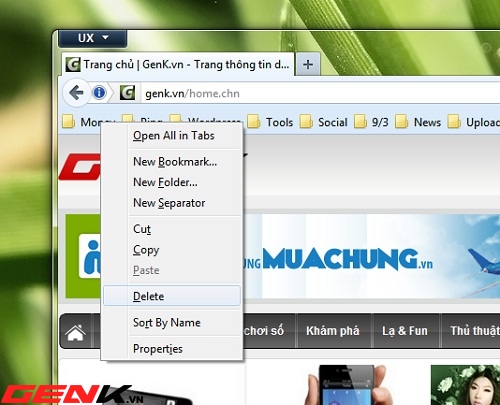
Task: Select Sort By Name menu entry
Action: pos(172,322)
